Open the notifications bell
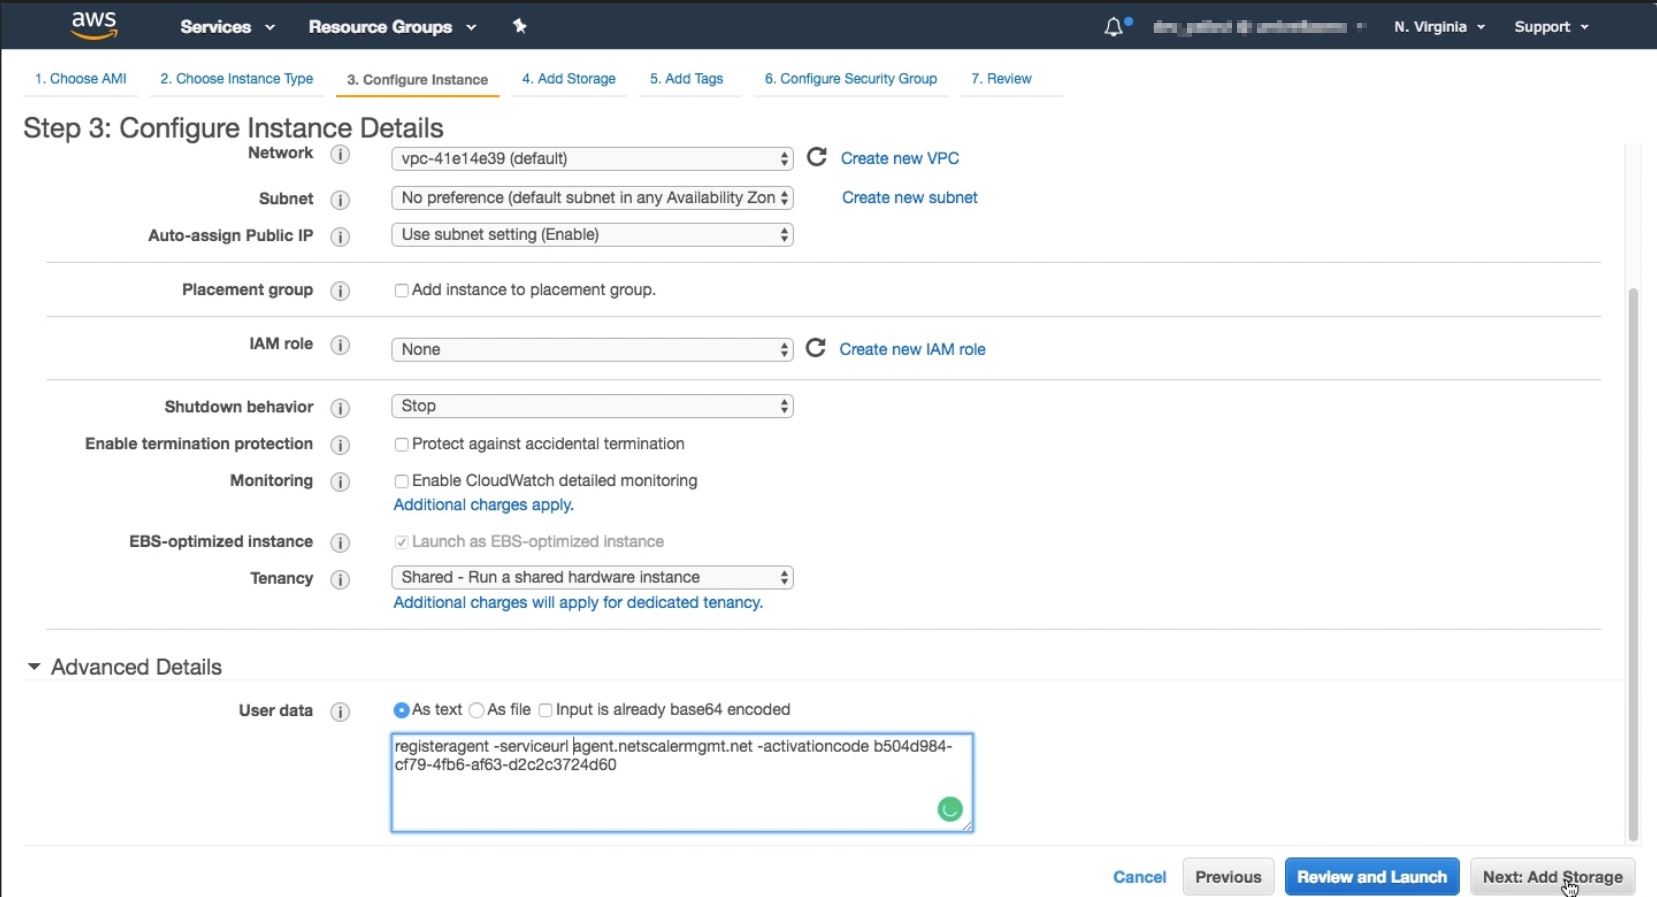This screenshot has width=1657, height=897. [1114, 27]
